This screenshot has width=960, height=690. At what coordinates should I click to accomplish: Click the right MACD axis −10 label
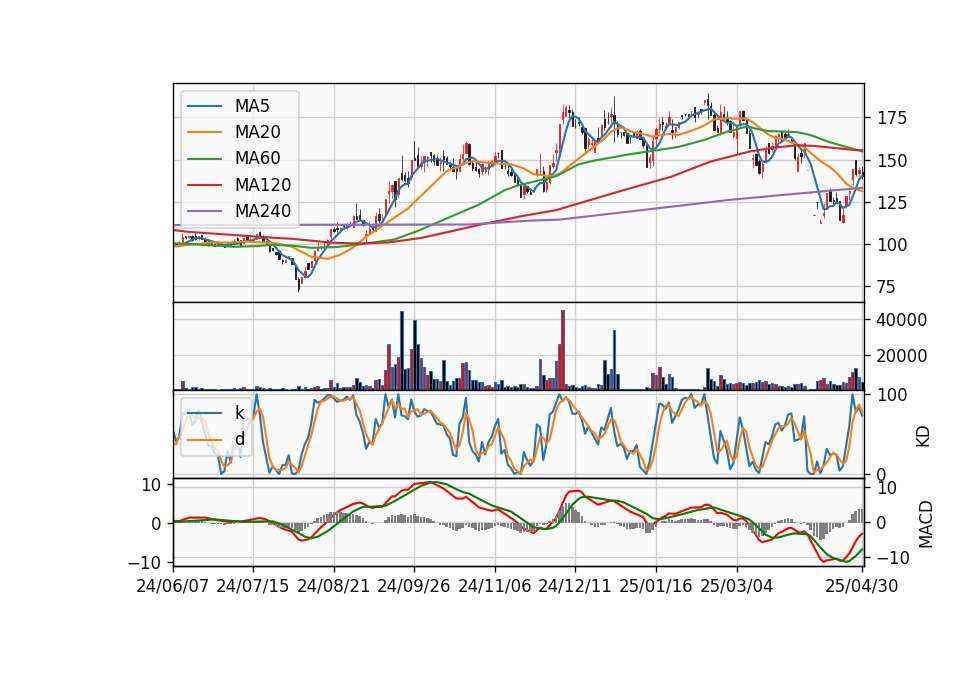click(x=893, y=558)
